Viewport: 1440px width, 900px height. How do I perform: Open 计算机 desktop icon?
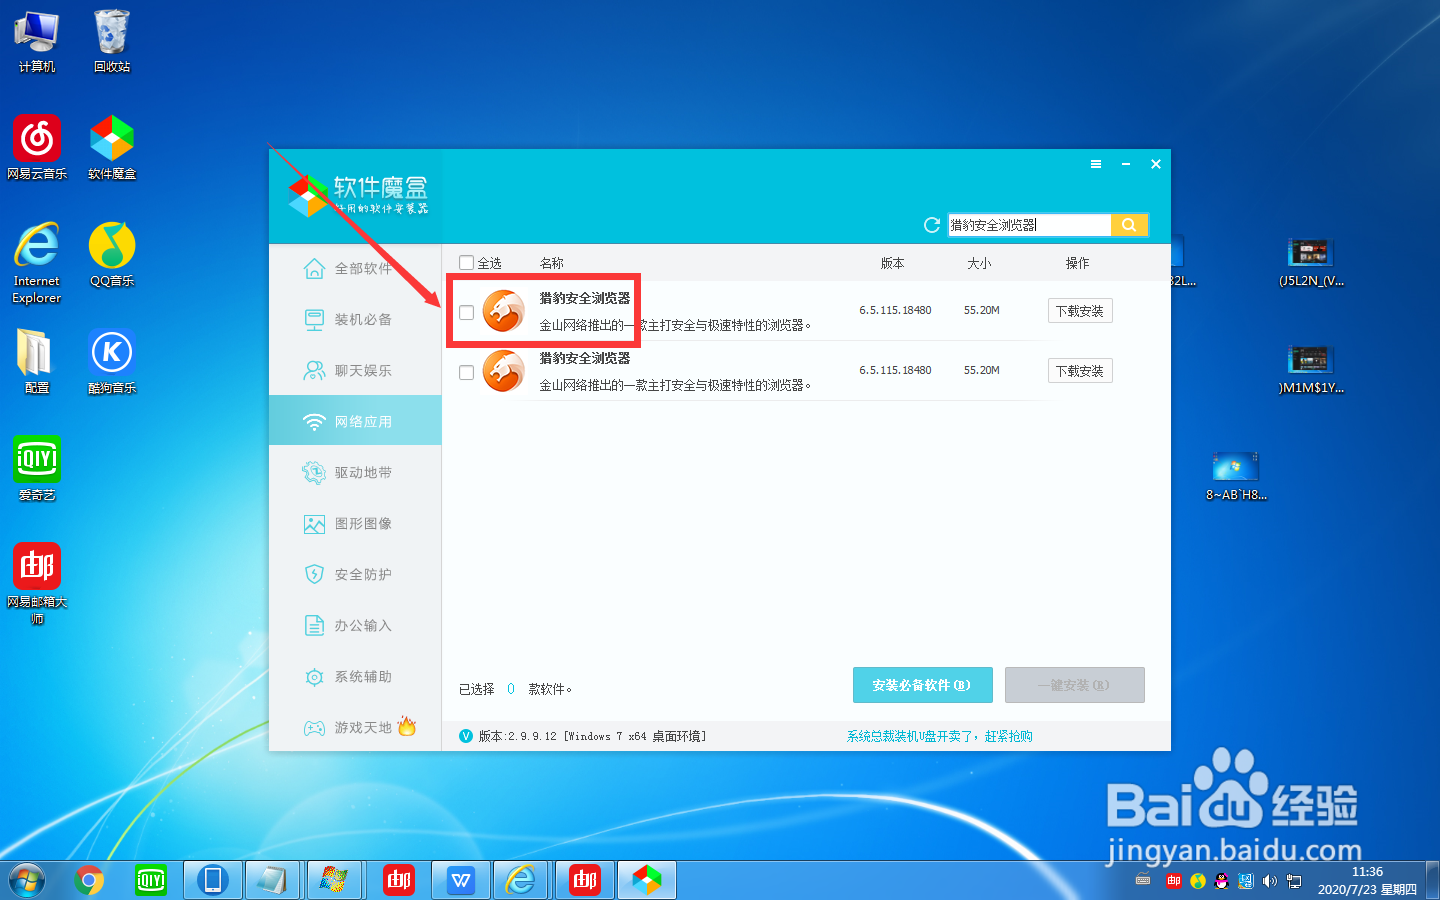click(37, 42)
